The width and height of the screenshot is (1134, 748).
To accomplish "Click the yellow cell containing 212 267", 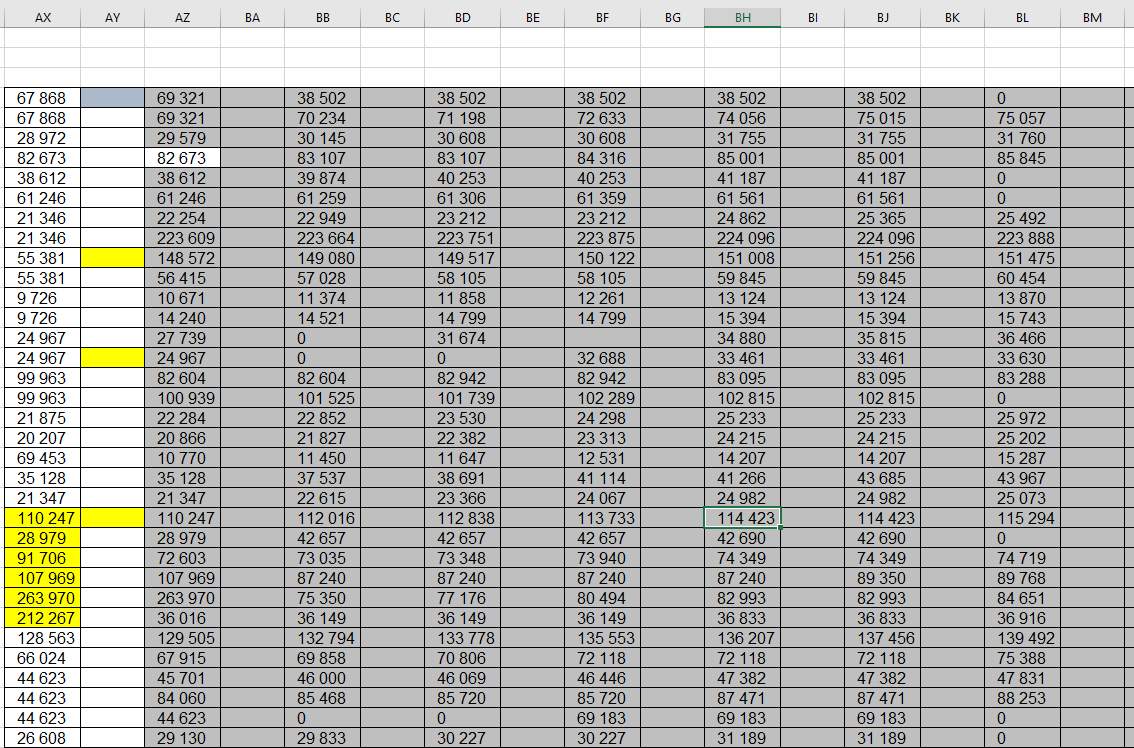I will coord(43,618).
